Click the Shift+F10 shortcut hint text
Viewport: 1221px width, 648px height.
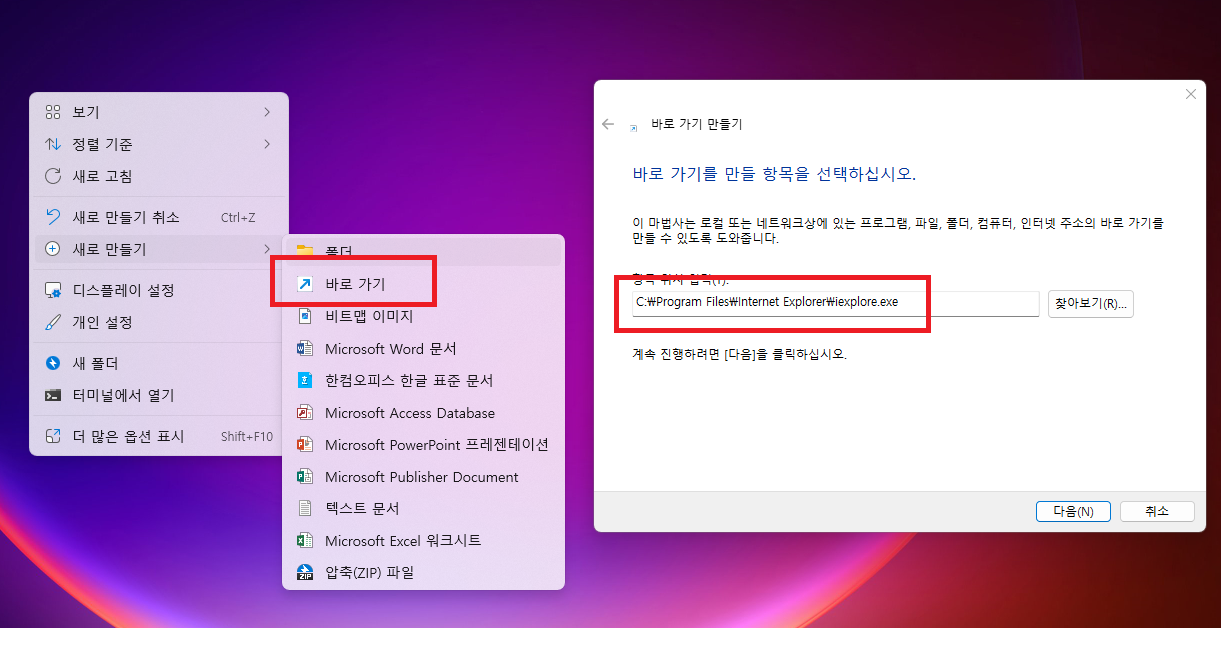(x=247, y=436)
